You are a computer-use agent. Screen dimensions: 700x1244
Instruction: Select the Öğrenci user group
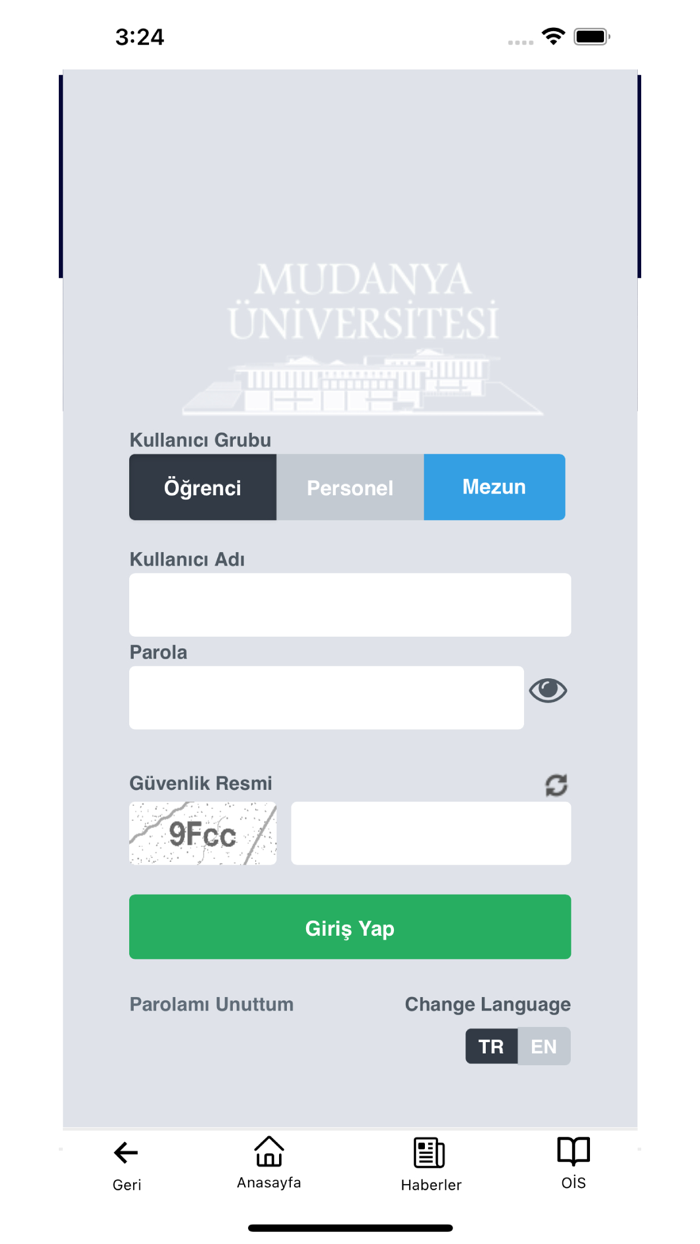pos(202,487)
